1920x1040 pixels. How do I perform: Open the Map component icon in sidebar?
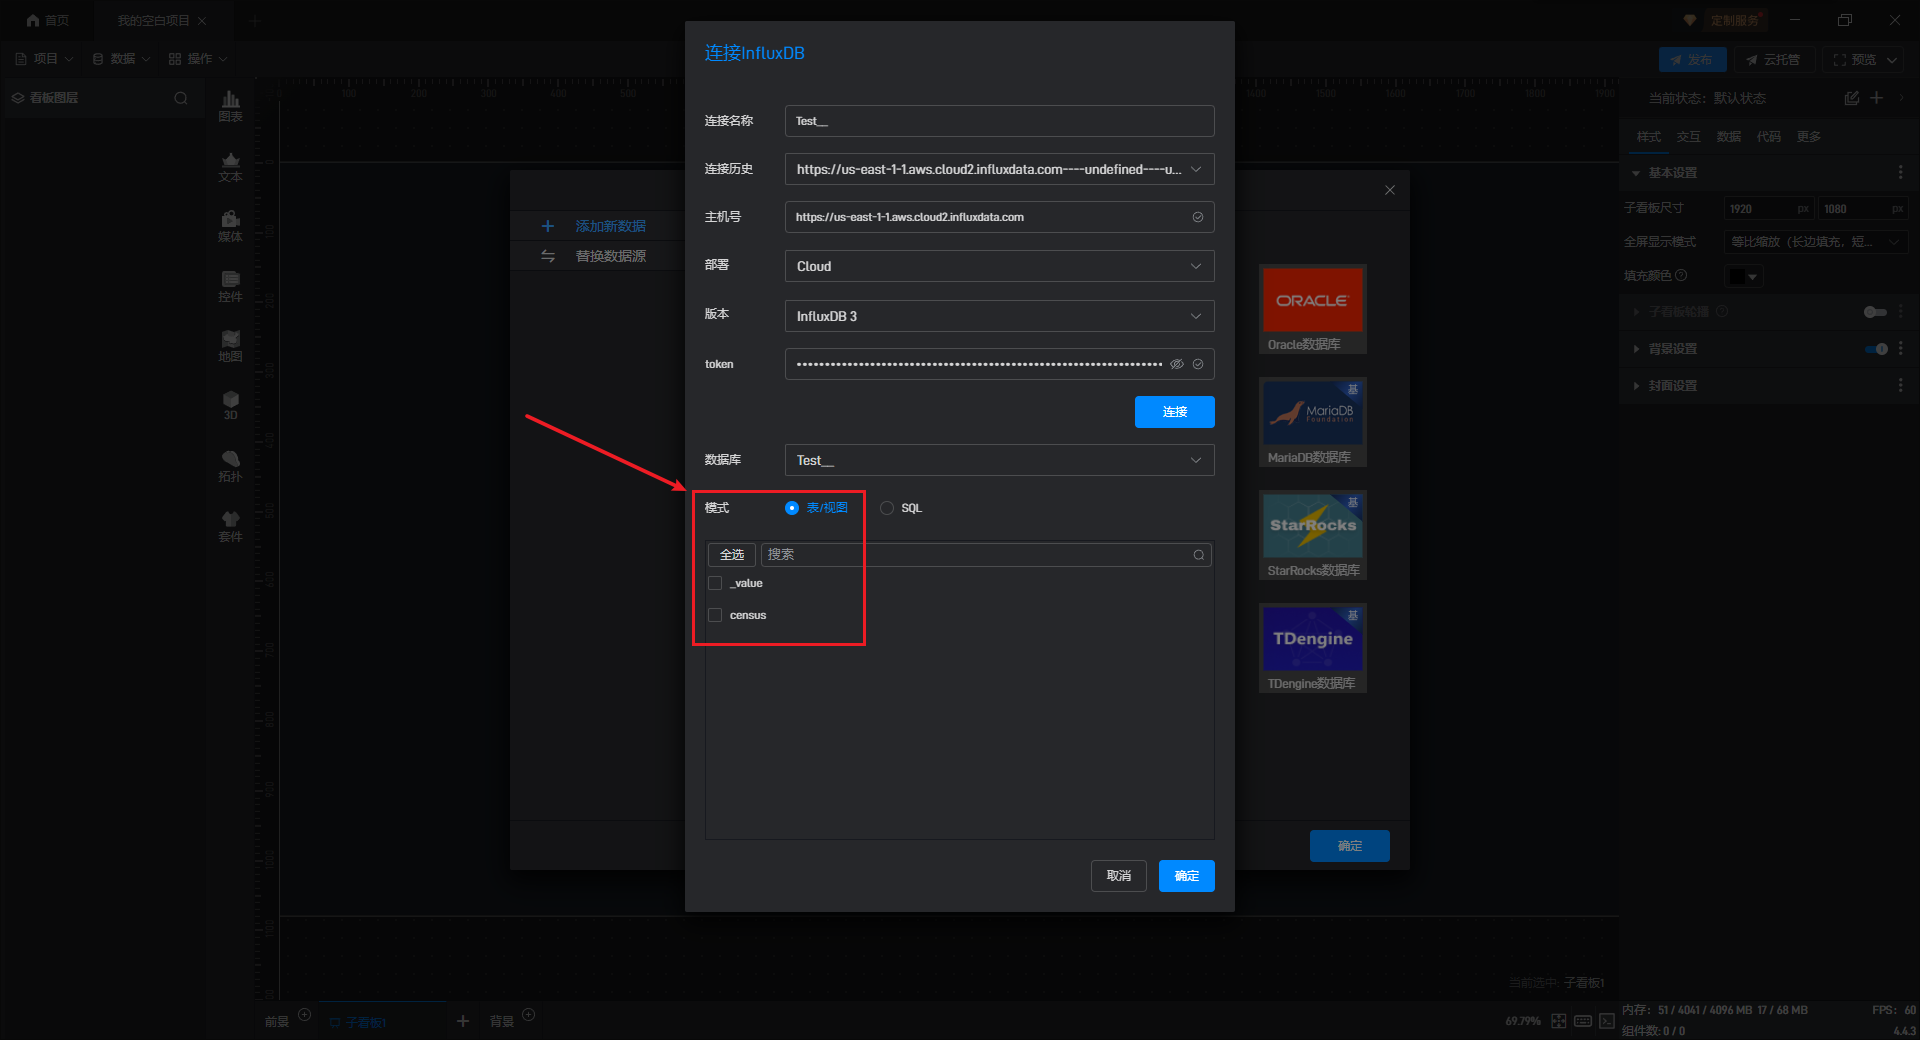[x=230, y=345]
